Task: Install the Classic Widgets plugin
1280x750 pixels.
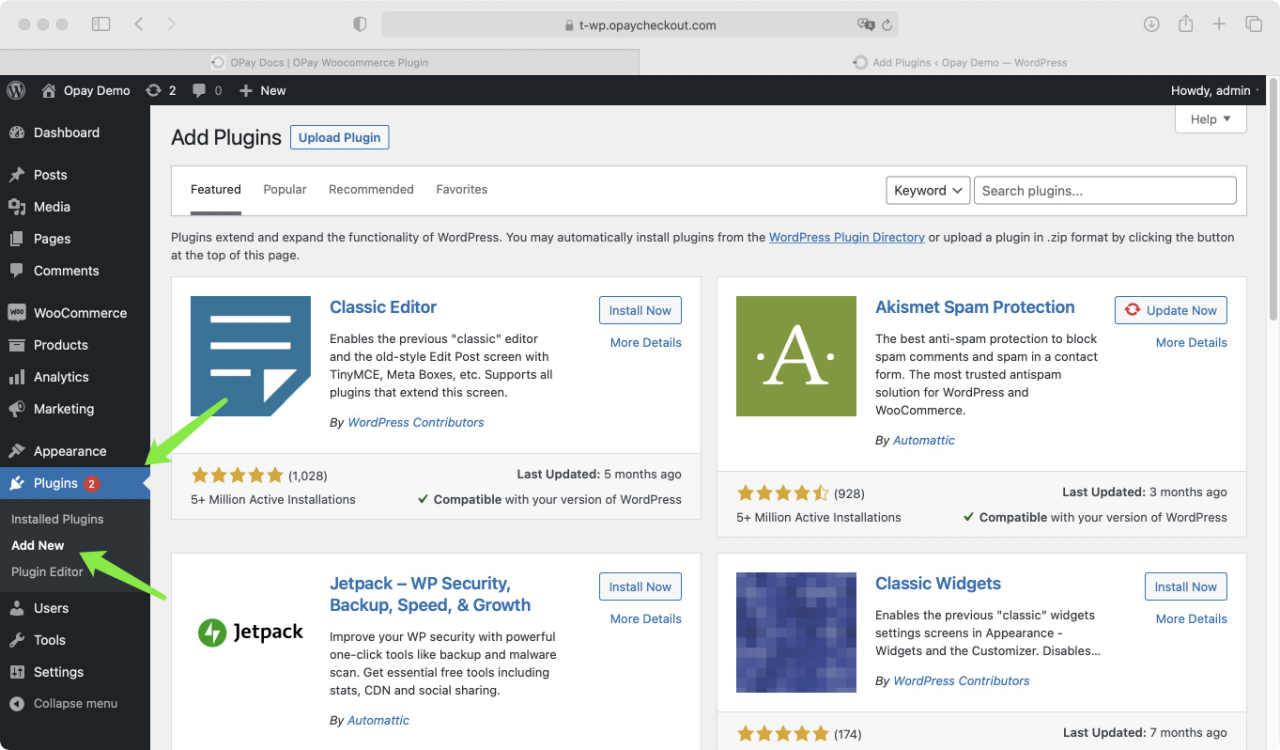Action: [1186, 587]
